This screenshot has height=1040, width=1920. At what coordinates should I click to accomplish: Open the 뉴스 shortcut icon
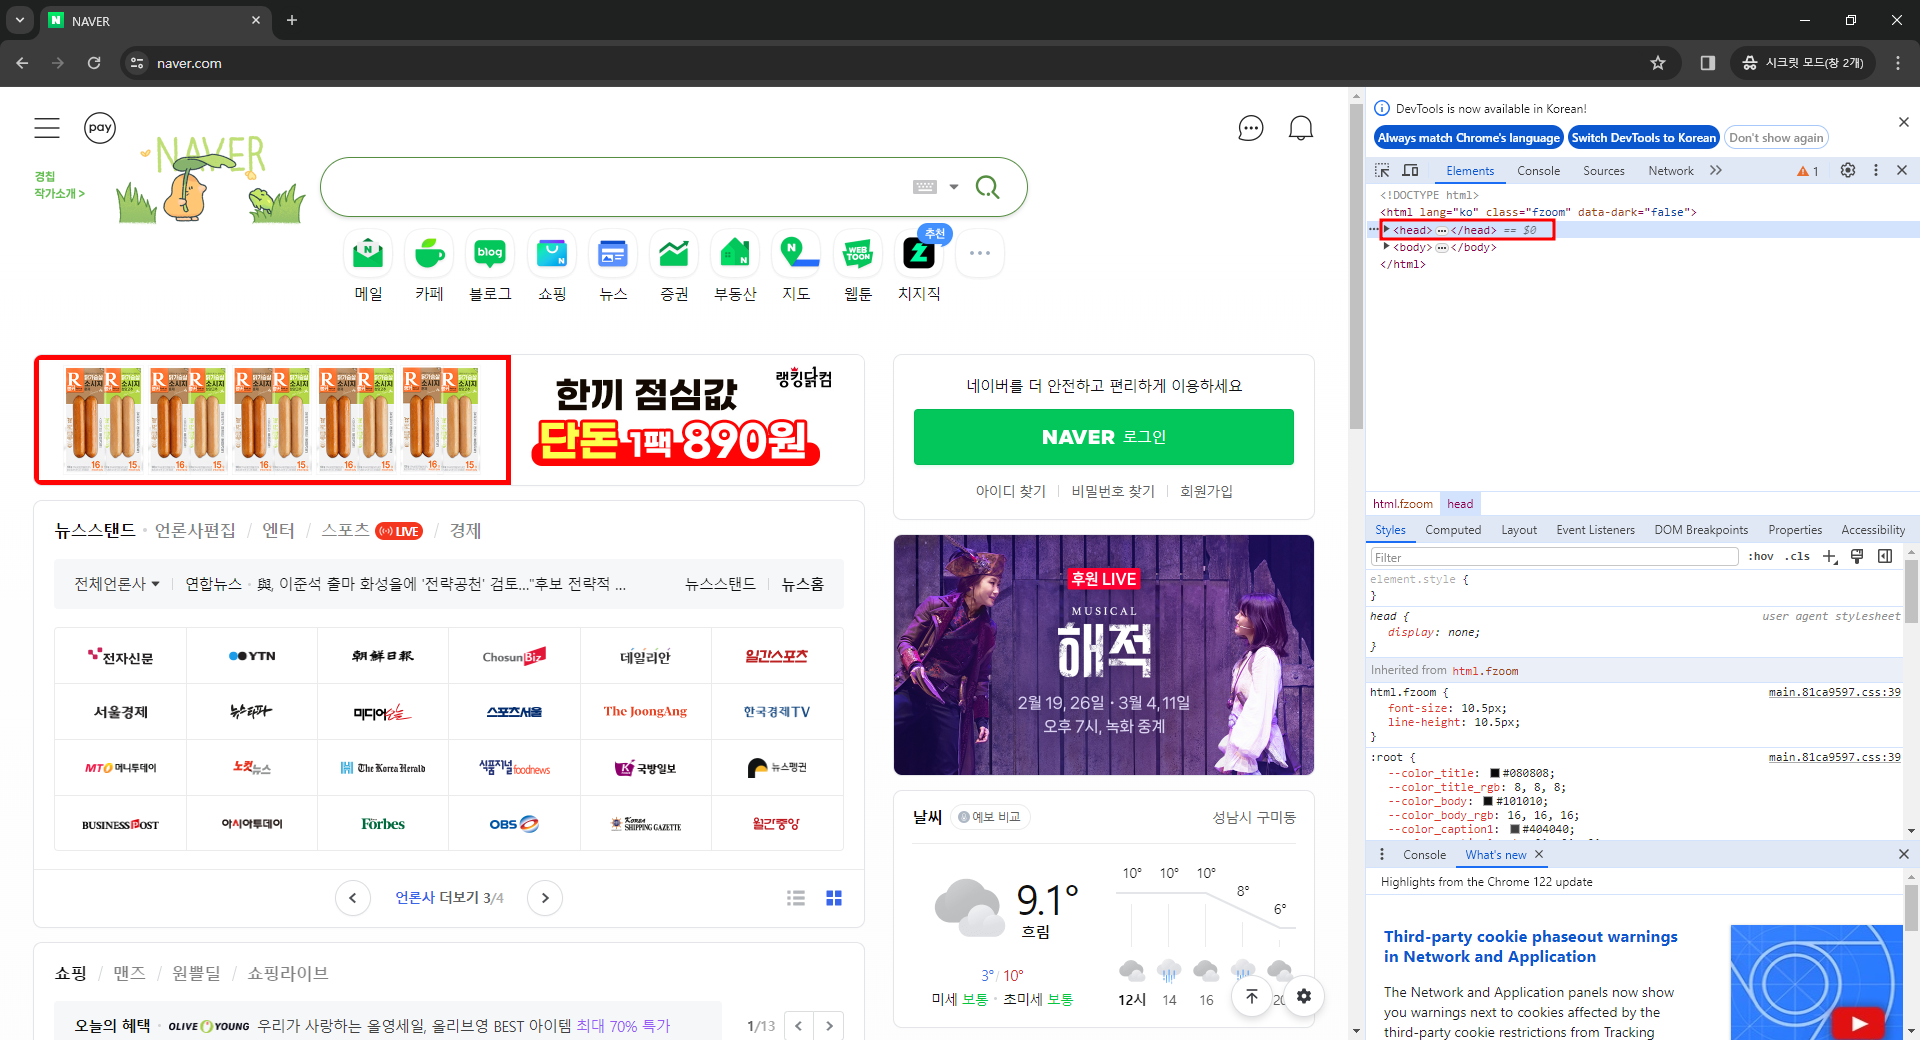(x=613, y=254)
